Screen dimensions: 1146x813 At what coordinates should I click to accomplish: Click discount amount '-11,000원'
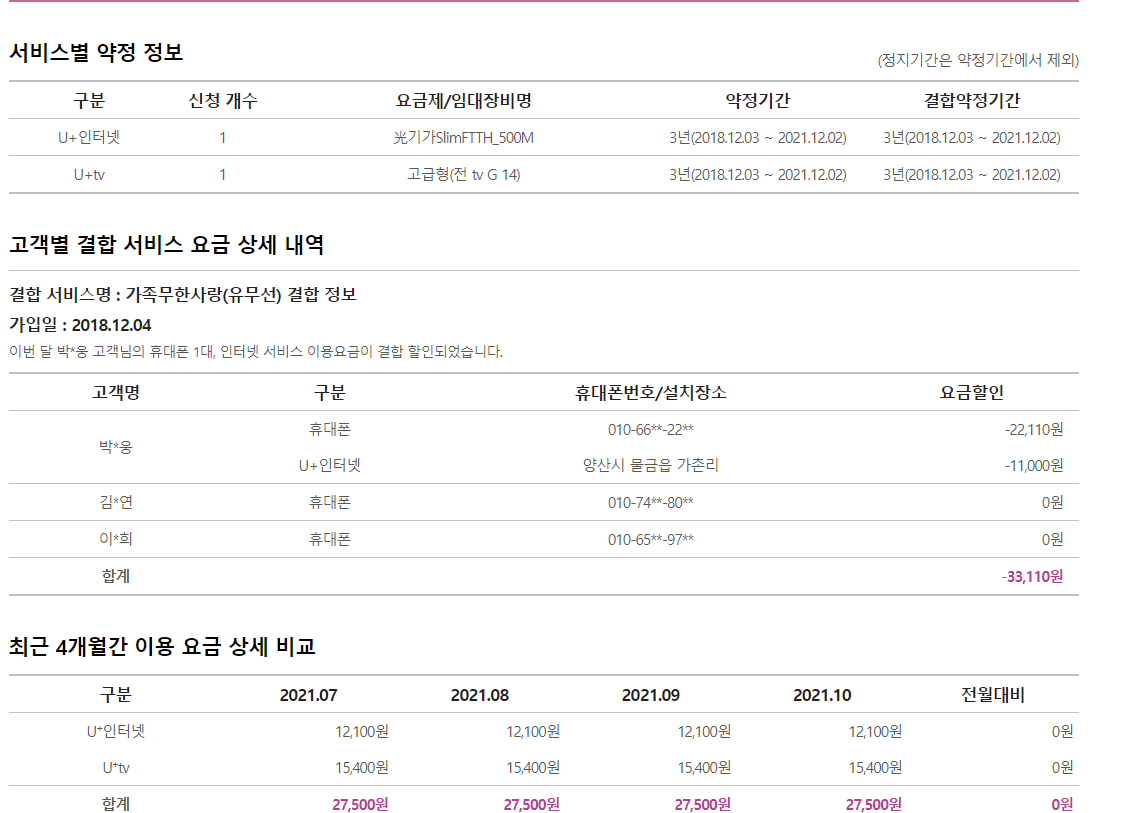1033,465
